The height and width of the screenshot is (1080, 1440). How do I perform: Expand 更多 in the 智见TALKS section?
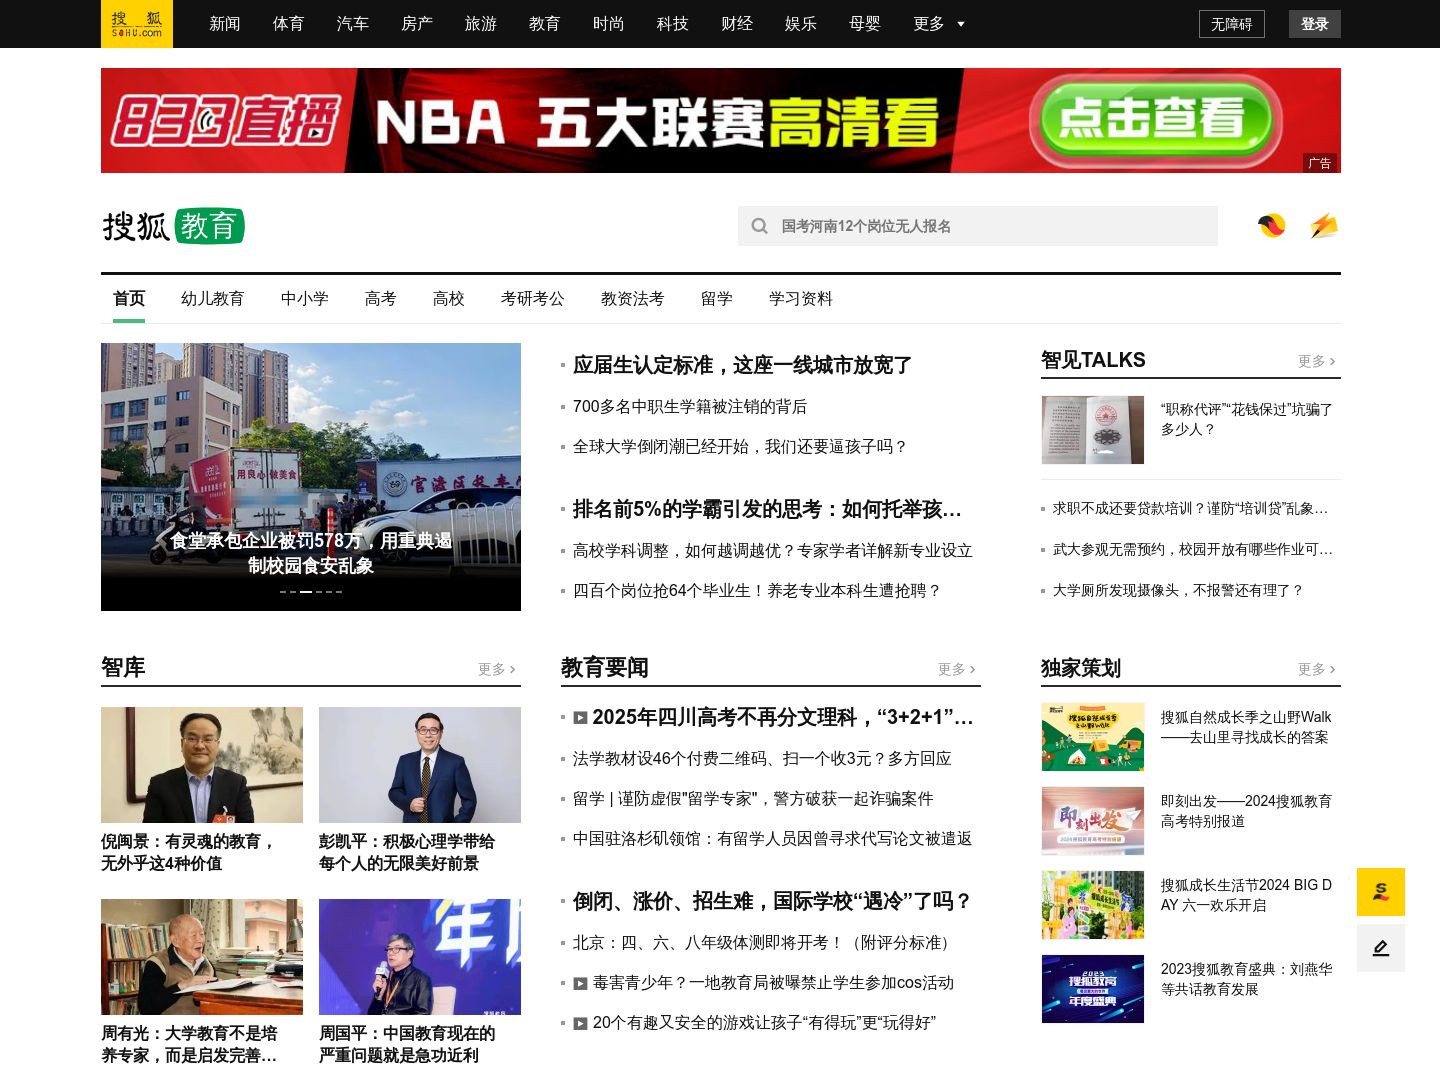point(1316,361)
